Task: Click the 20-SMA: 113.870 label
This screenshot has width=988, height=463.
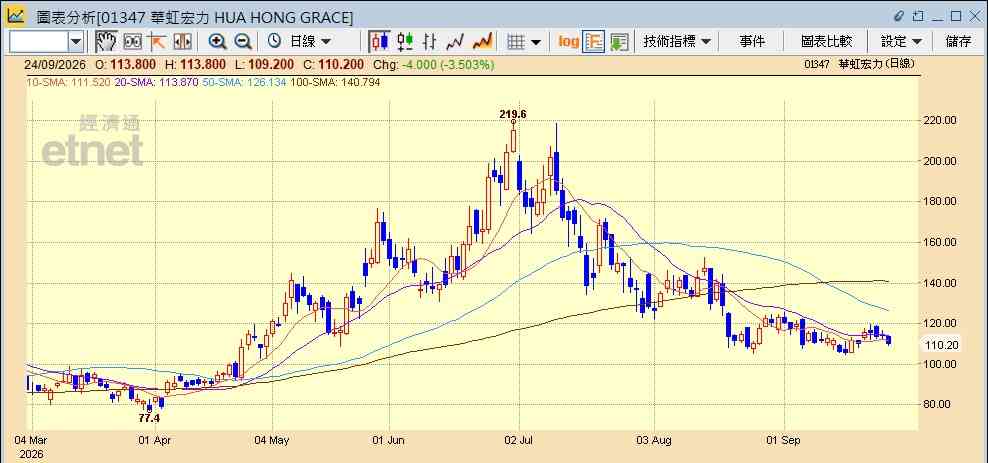Action: [x=156, y=82]
